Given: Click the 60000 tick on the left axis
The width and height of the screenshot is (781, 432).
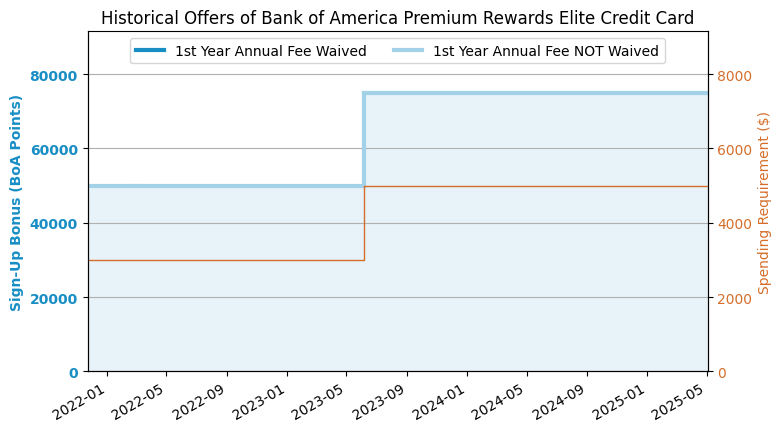Looking at the screenshot, I should (58, 149).
